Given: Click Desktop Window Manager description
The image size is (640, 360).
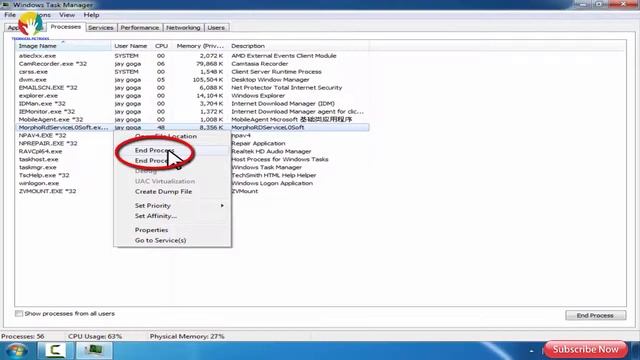Looking at the screenshot, I should pos(270,80).
